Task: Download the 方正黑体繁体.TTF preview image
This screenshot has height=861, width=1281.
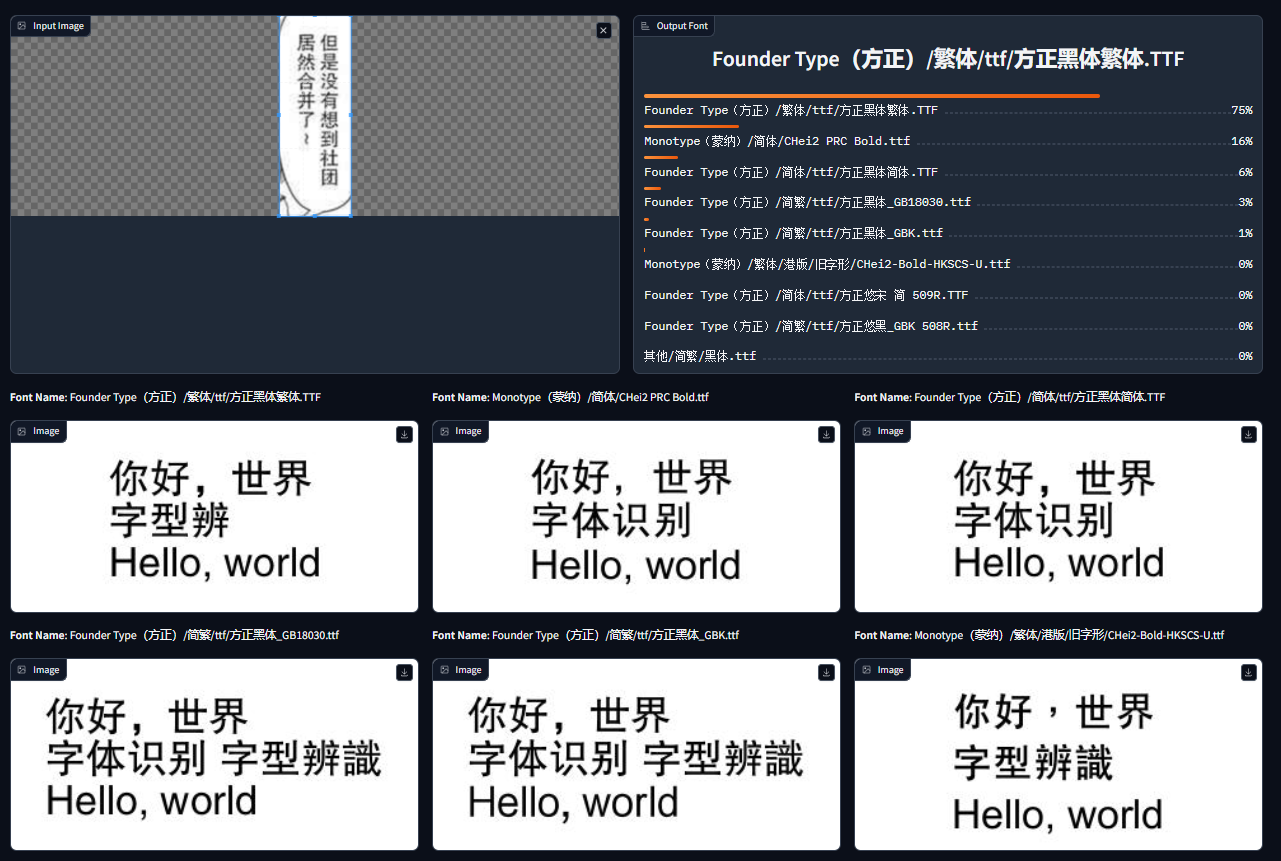Action: coord(404,434)
